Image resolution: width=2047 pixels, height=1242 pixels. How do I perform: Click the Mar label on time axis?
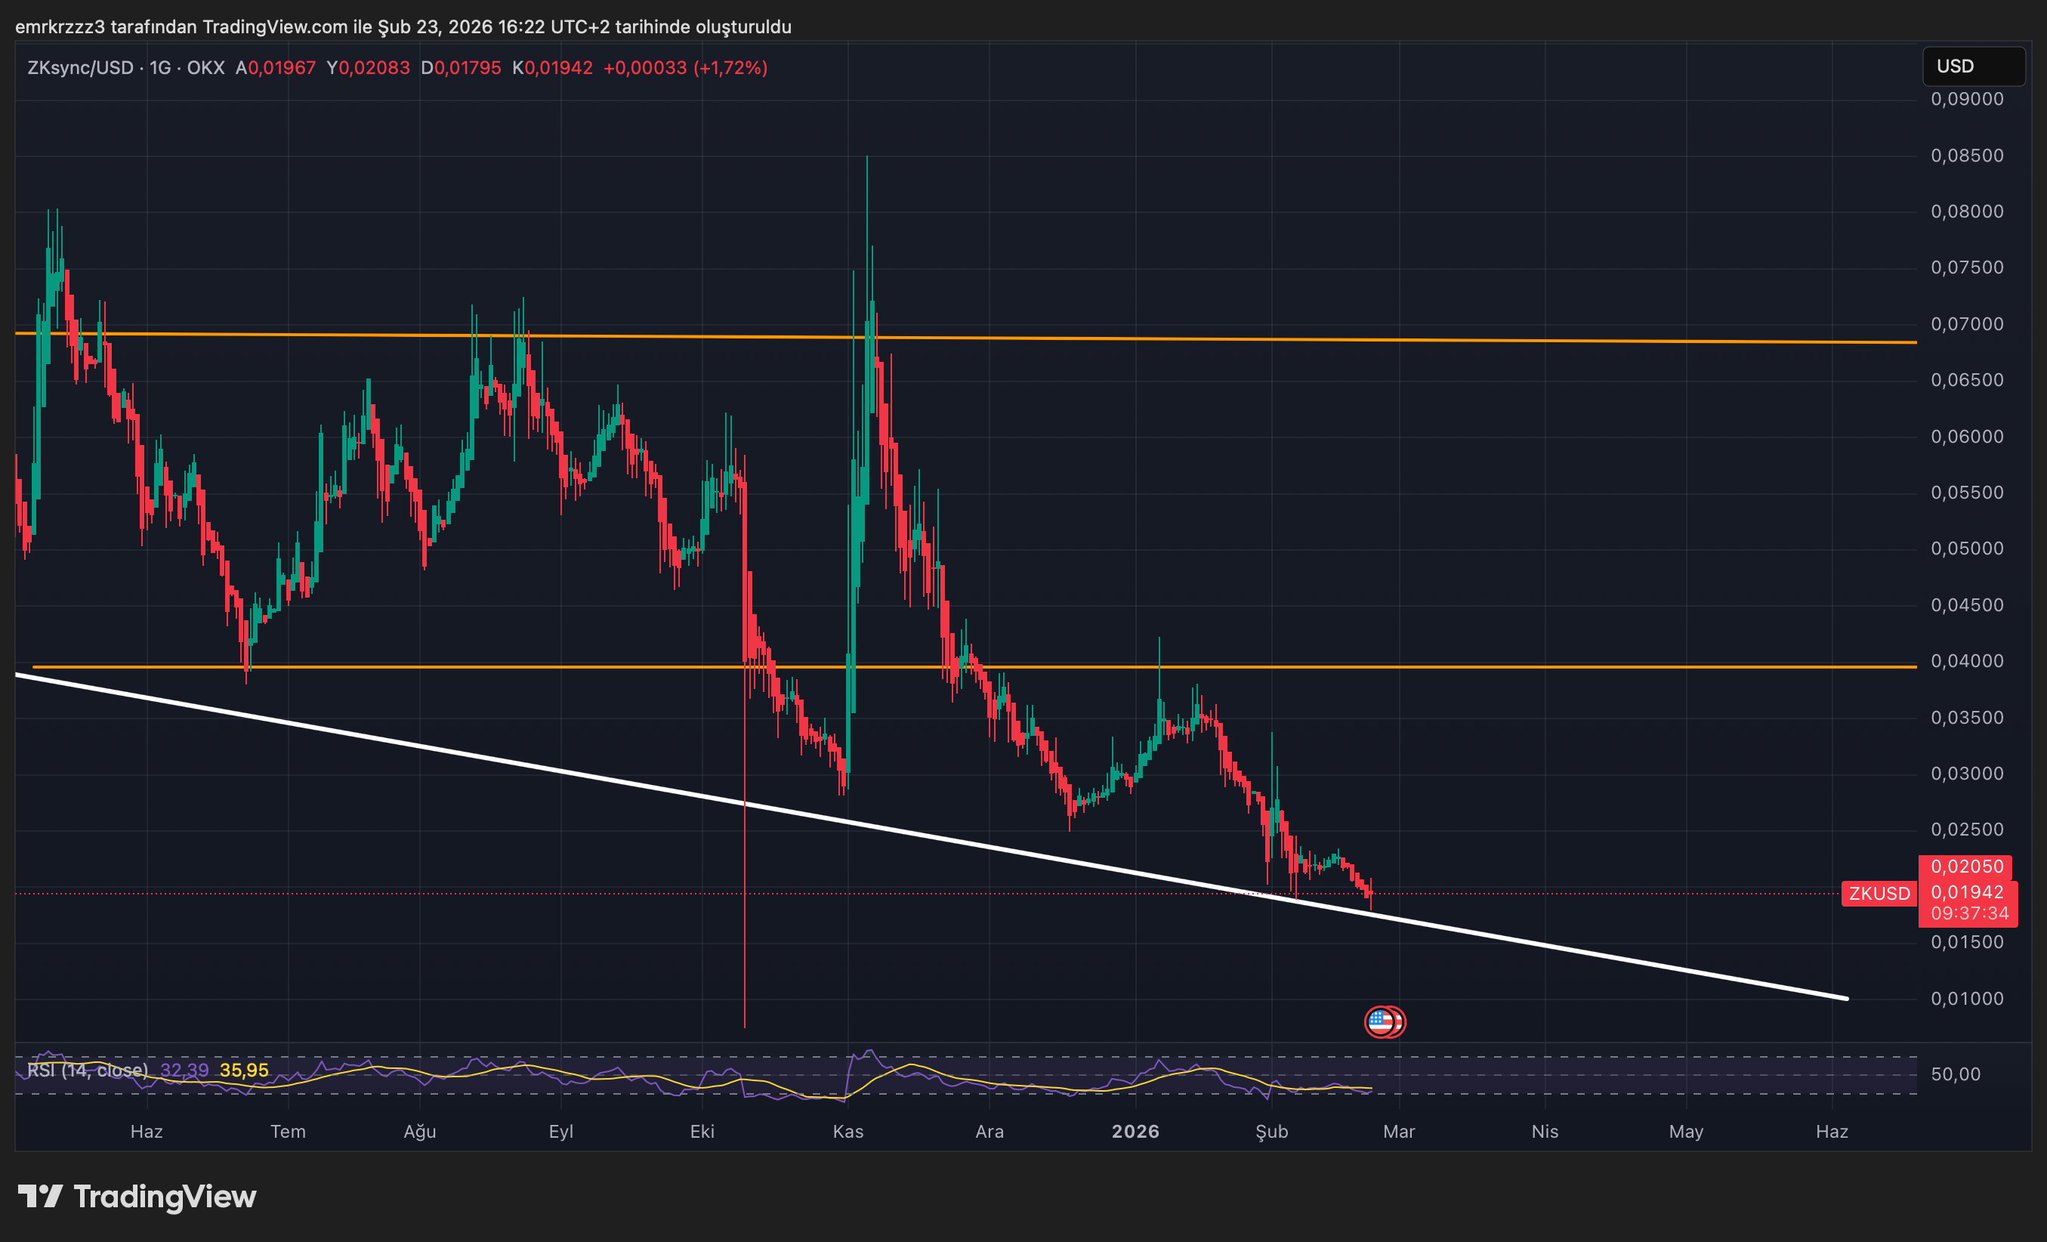1398,1132
